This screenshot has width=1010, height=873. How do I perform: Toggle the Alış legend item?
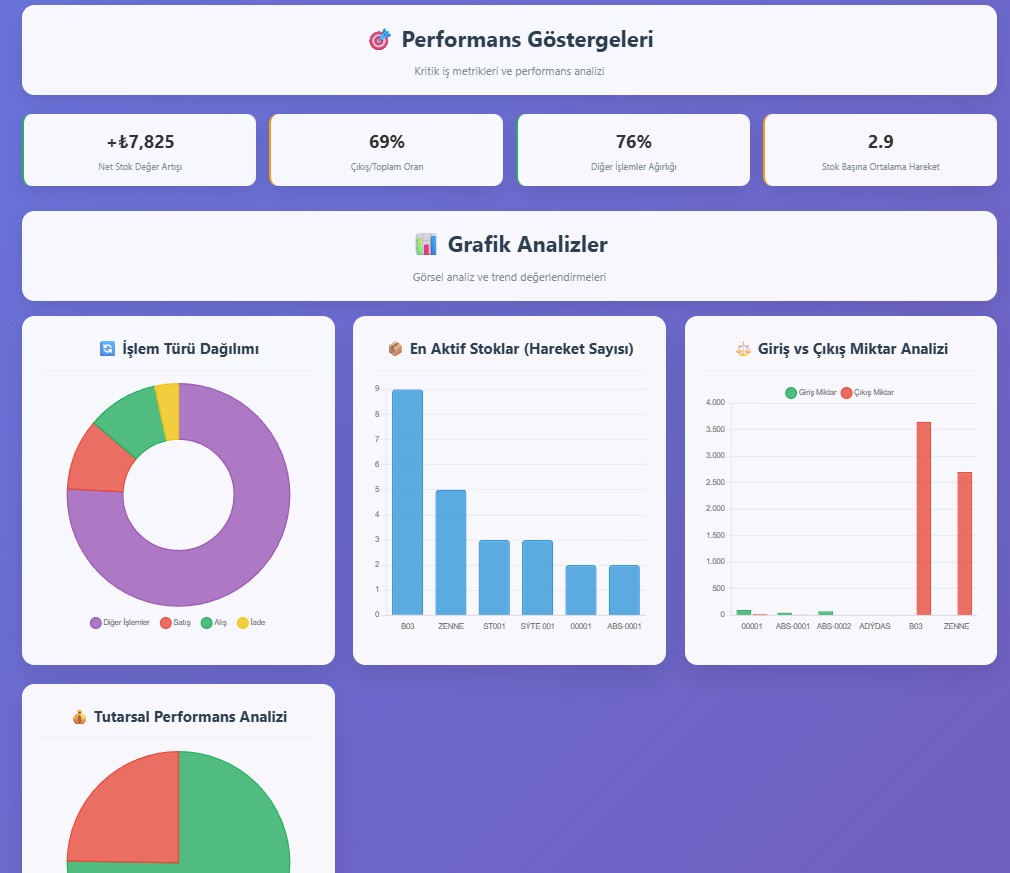coord(214,622)
